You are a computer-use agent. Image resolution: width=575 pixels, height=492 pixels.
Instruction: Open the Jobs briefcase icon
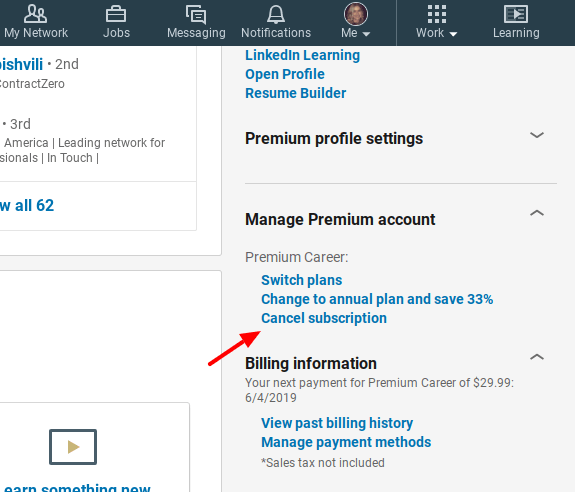tap(116, 14)
